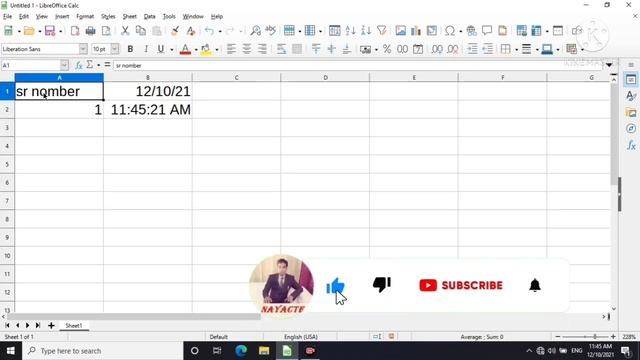The width and height of the screenshot is (640, 360).
Task: Open the Font Color dropdown arrow
Action: tap(196, 50)
